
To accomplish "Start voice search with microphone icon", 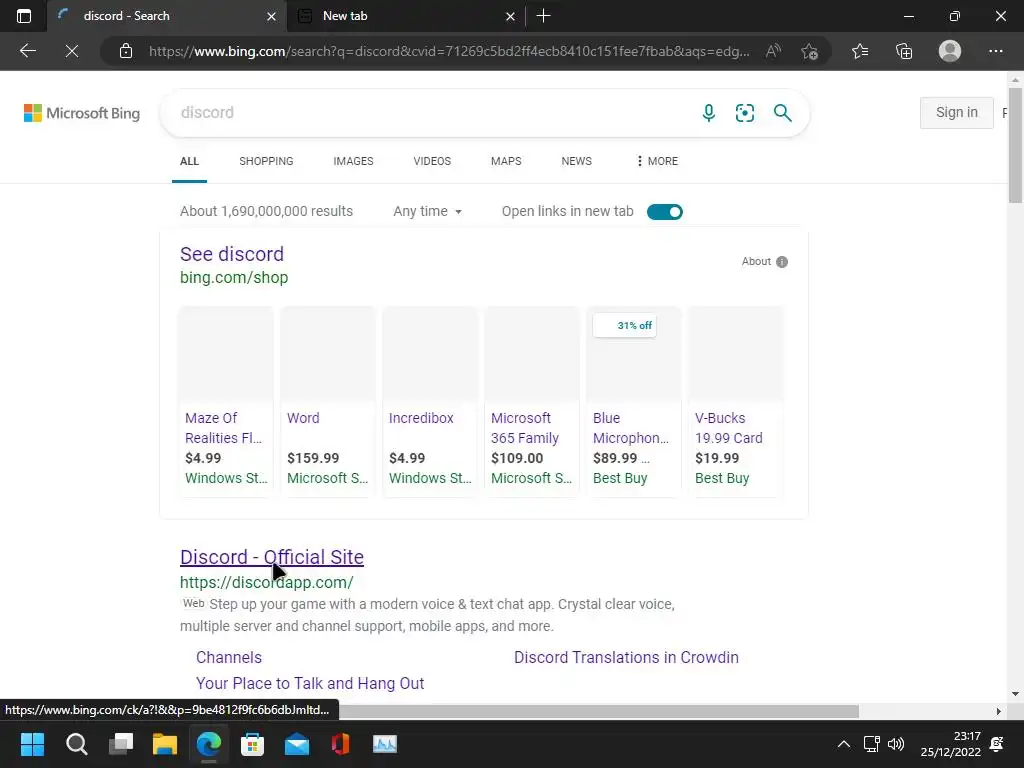I will click(709, 113).
